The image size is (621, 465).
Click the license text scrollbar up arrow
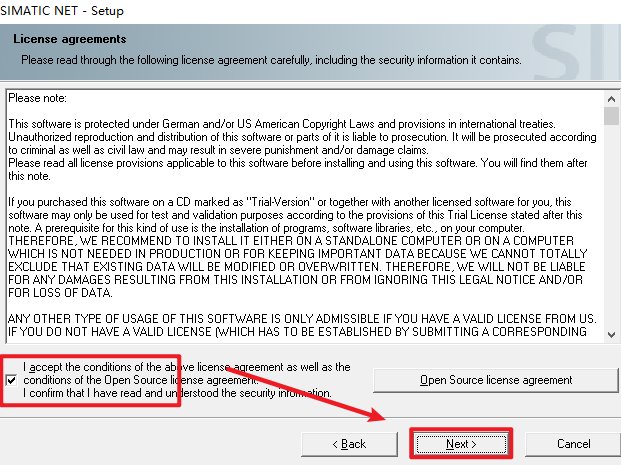pos(611,99)
